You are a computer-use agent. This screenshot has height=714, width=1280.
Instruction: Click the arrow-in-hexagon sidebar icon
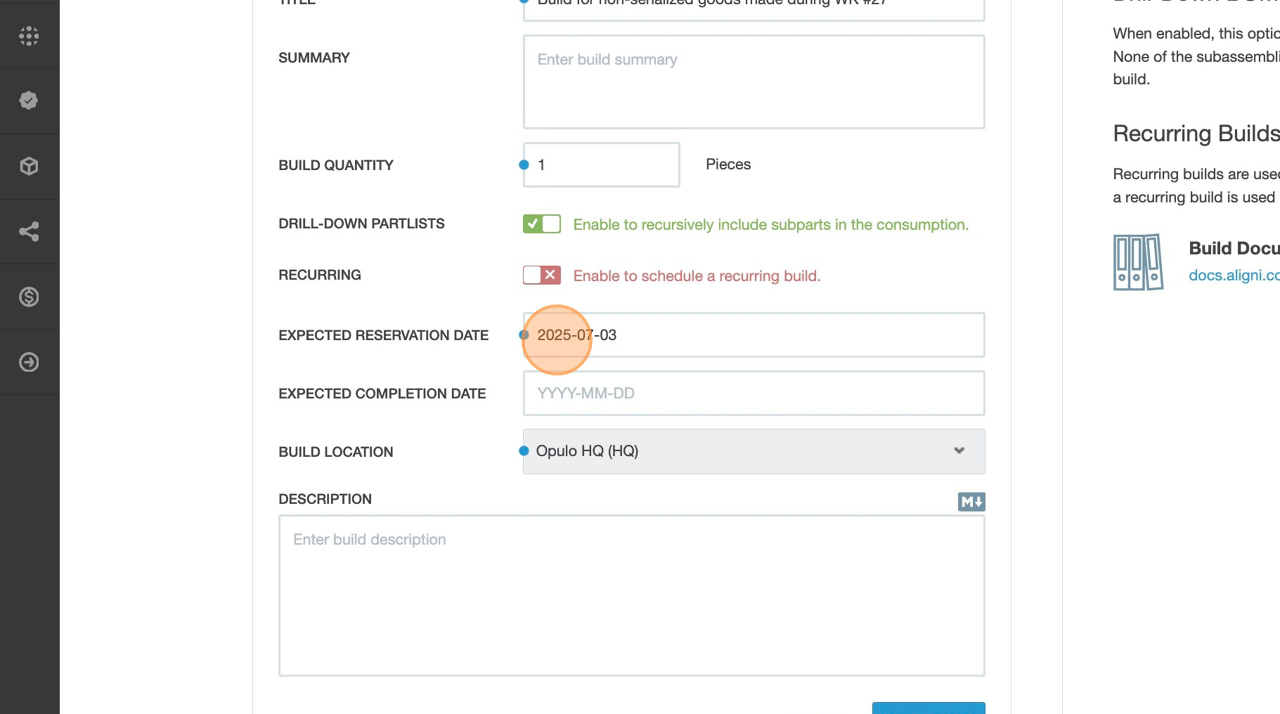point(29,362)
